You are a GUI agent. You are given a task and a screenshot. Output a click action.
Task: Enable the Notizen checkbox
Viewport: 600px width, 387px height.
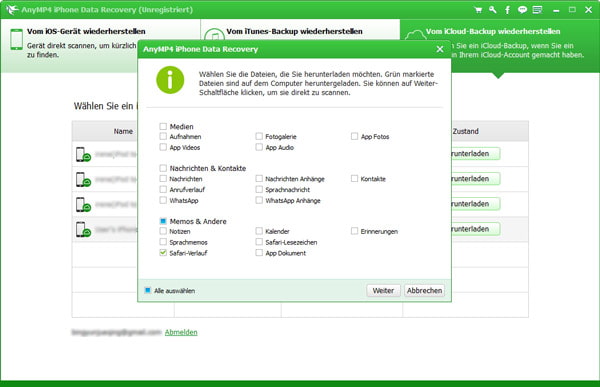(x=163, y=231)
